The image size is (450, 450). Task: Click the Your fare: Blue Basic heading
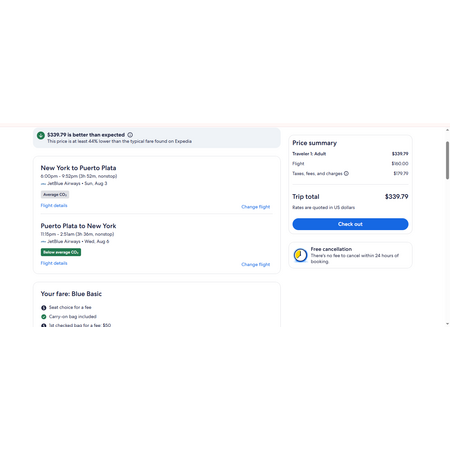[71, 294]
